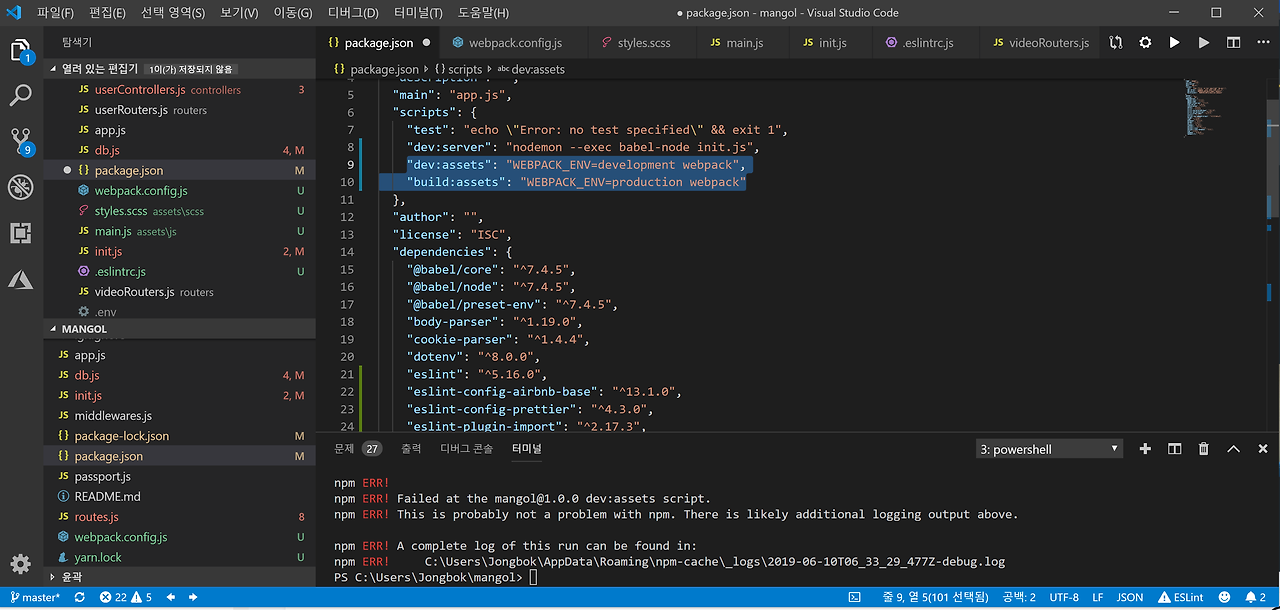Click the second gray Run play icon
This screenshot has height=610, width=1280.
click(x=1204, y=43)
